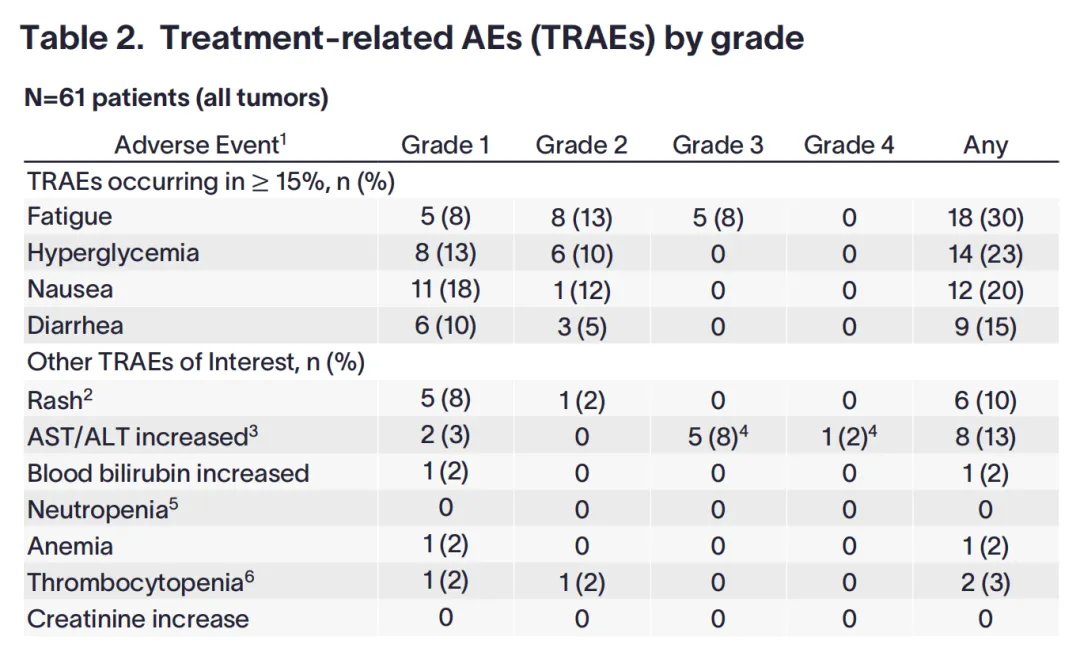The width and height of the screenshot is (1080, 648).
Task: Click the Adverse Event column header
Action: click(x=200, y=145)
